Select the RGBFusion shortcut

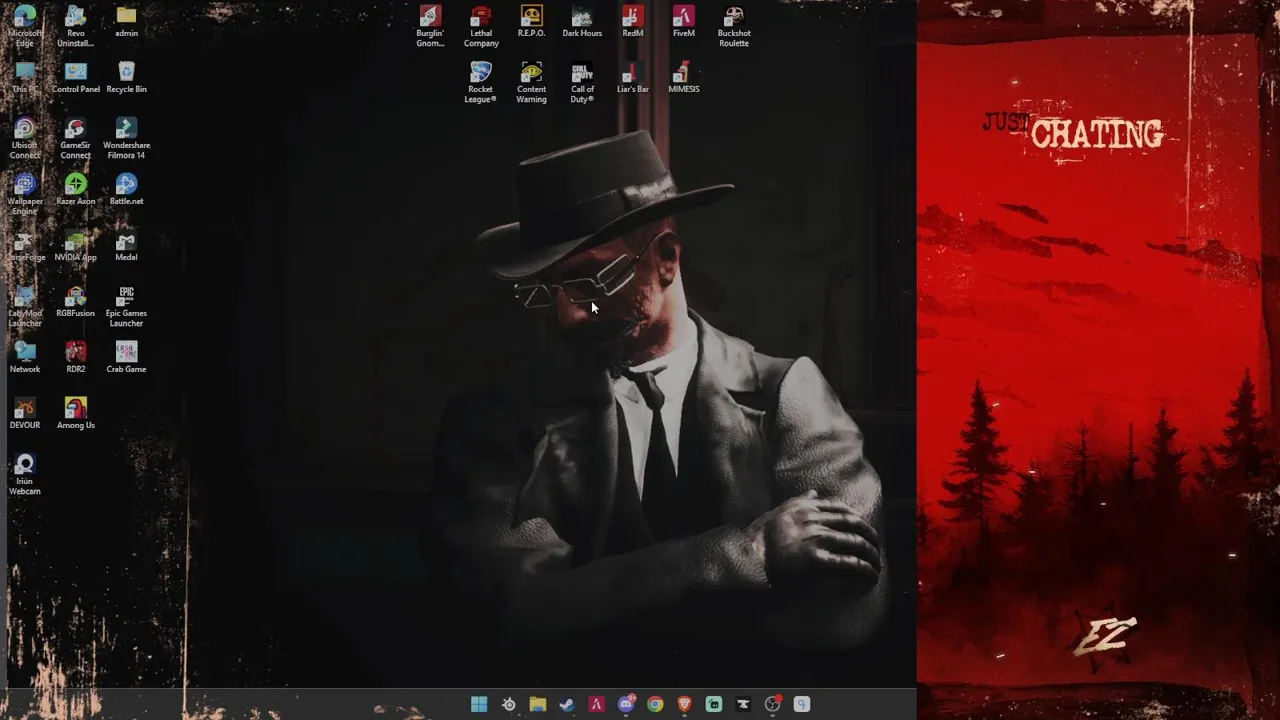tap(76, 301)
